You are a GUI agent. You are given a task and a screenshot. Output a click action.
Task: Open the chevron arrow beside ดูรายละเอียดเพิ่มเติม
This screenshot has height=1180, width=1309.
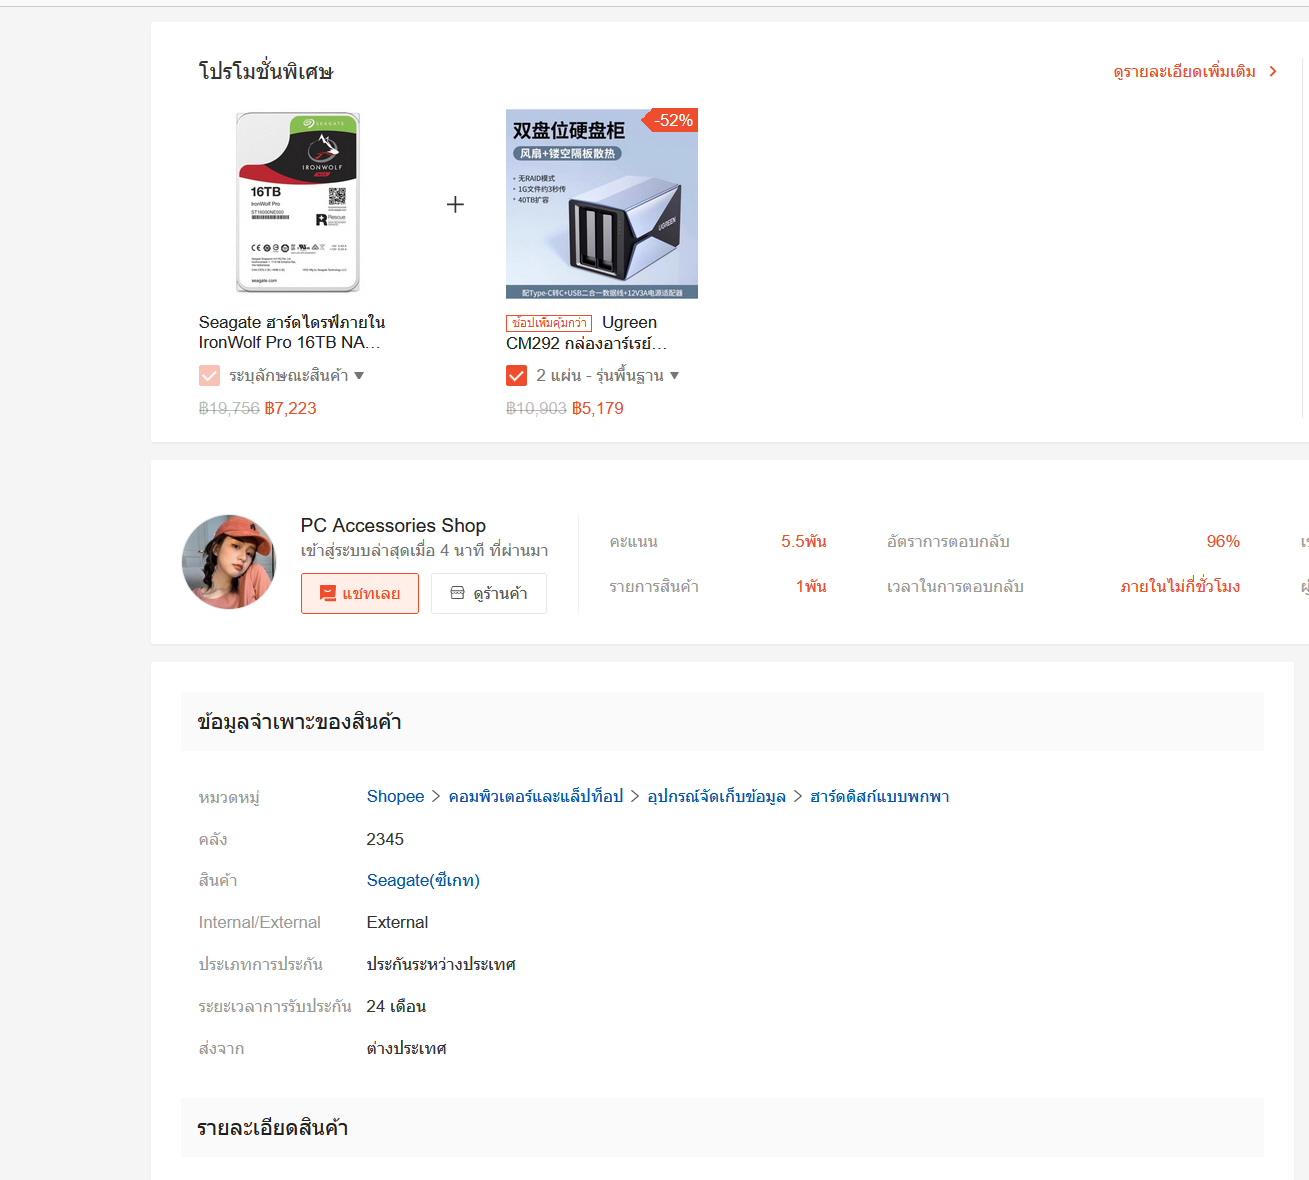[1273, 72]
